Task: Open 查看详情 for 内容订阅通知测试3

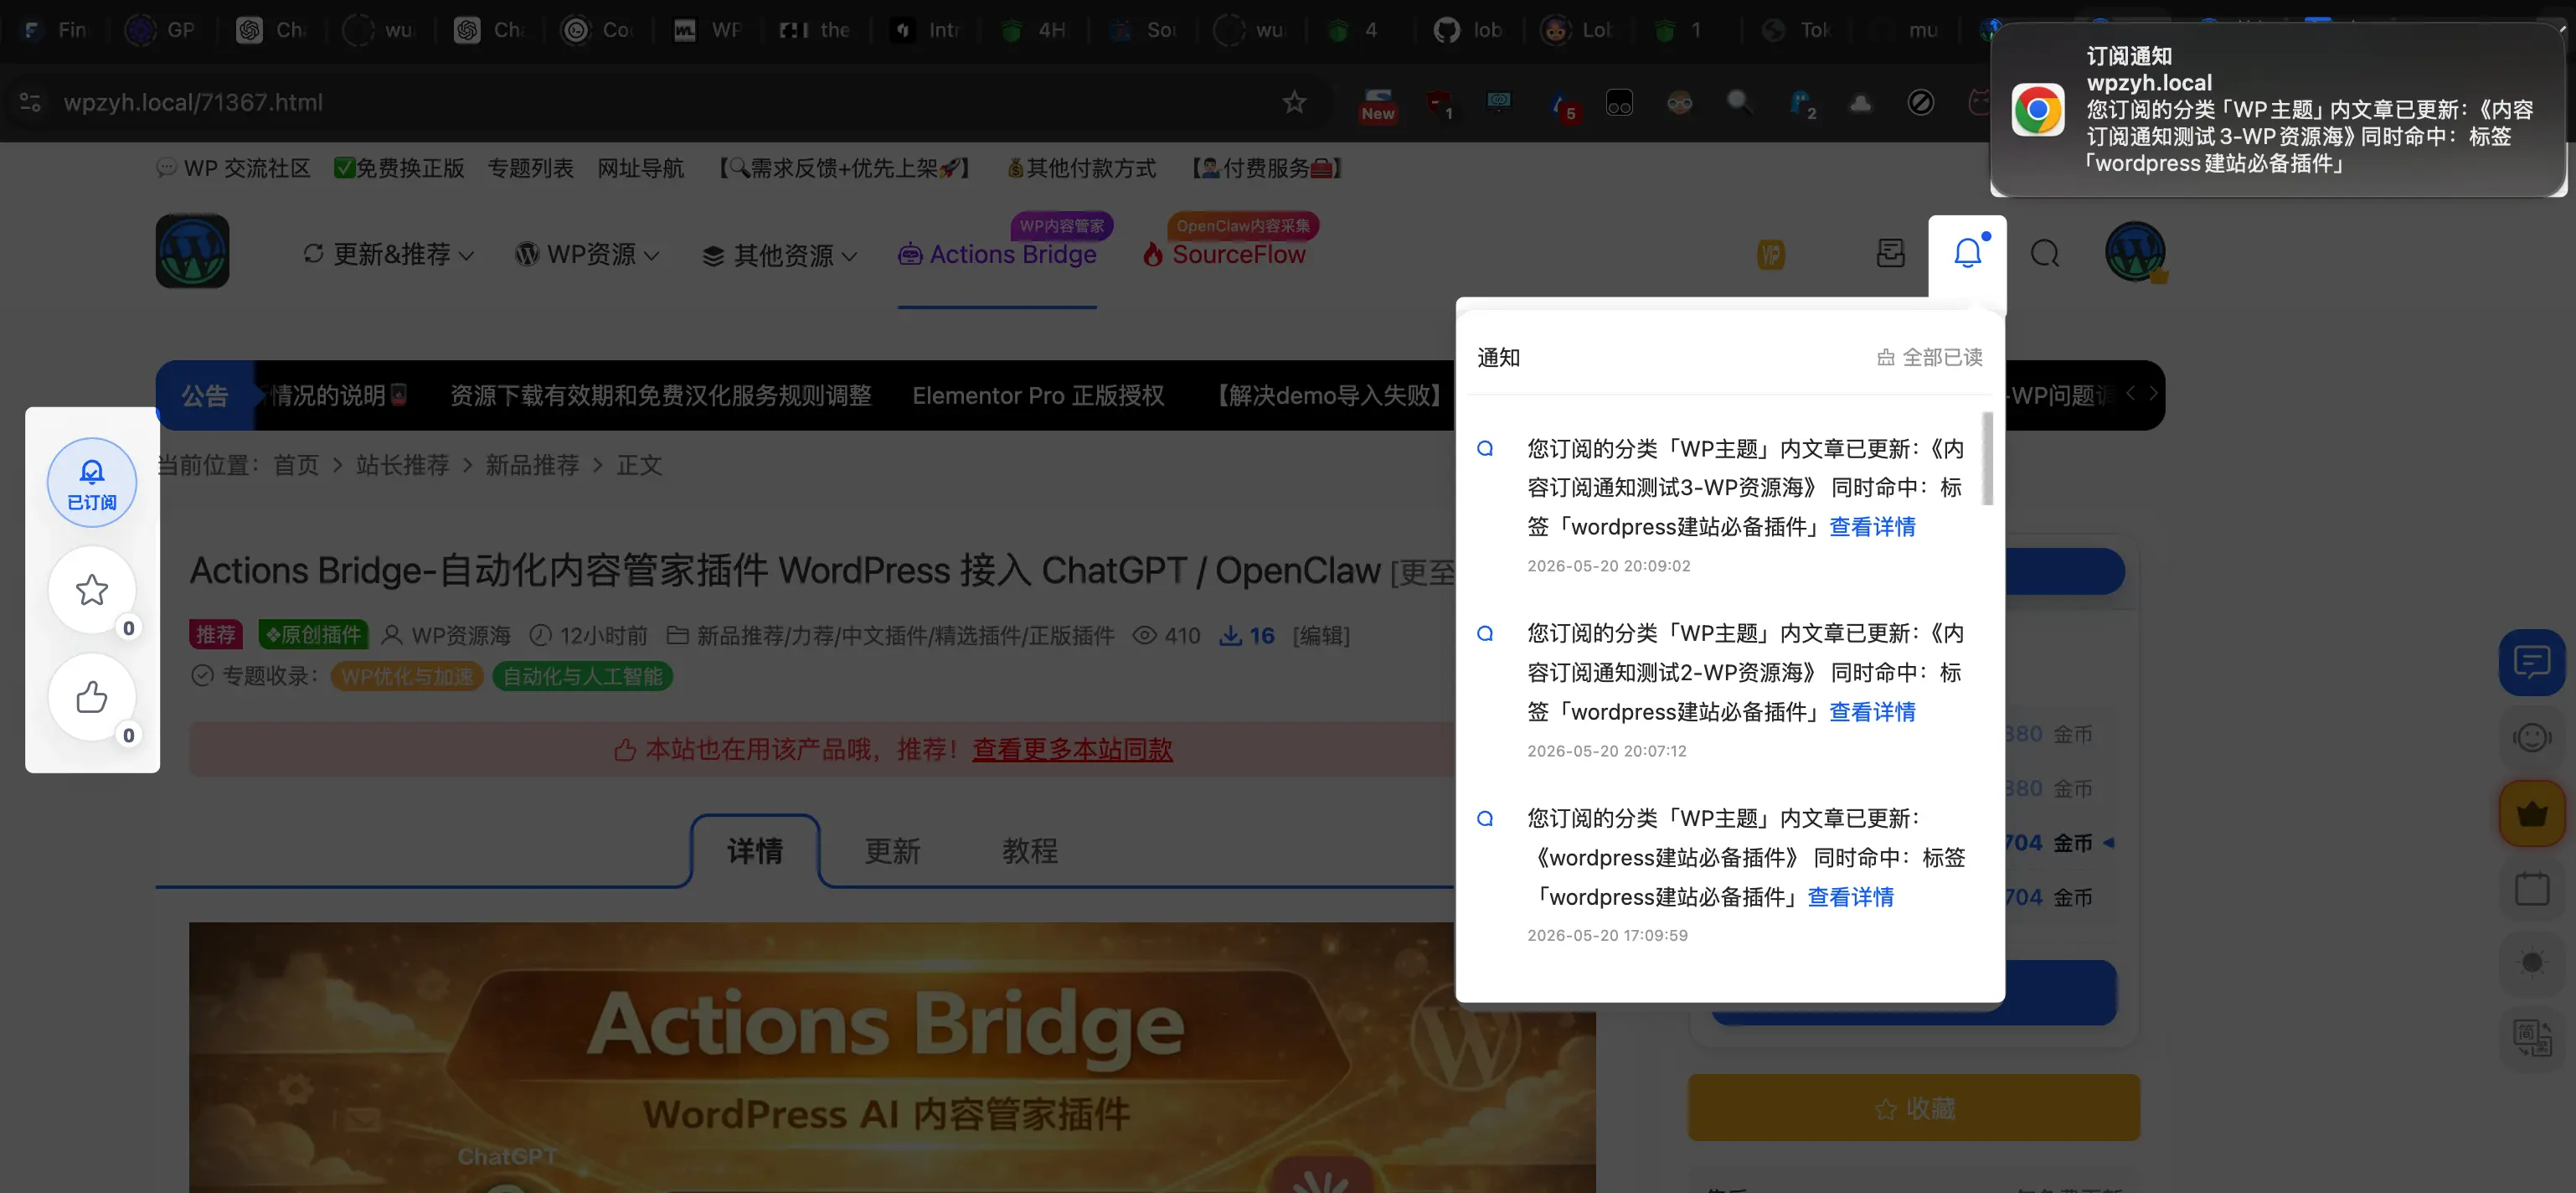Action: (x=1872, y=527)
